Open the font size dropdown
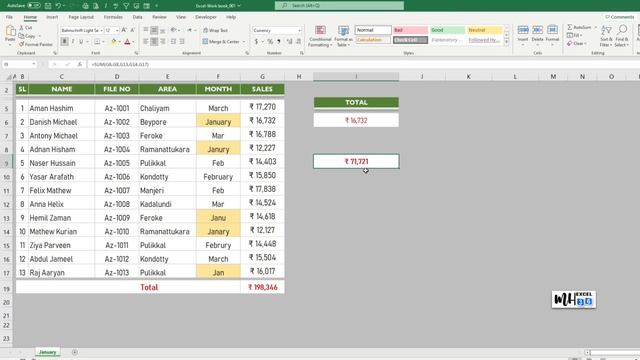This screenshot has height=360, width=640. pos(117,31)
